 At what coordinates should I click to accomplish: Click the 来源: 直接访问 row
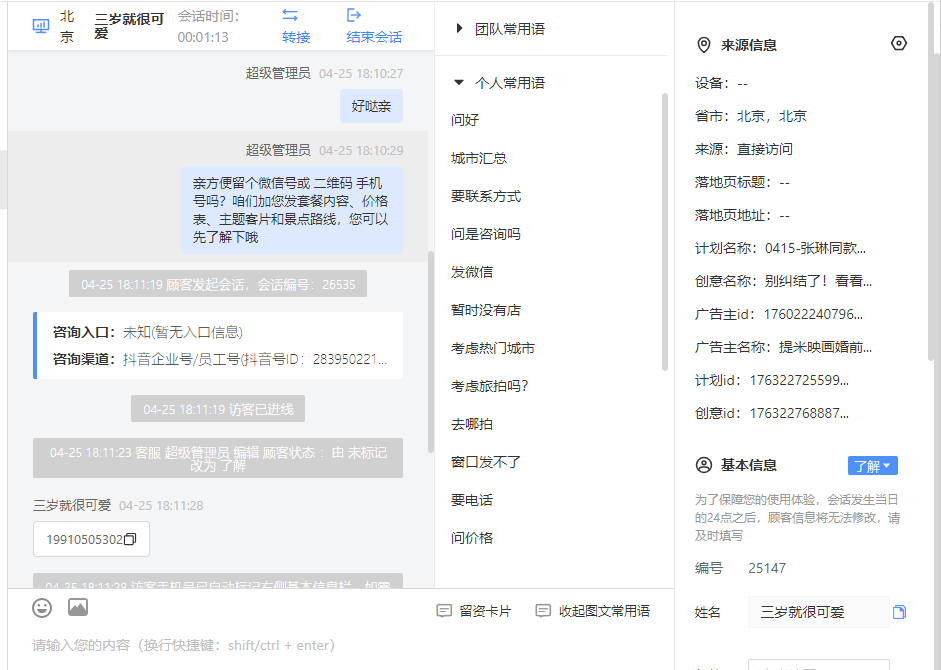744,149
